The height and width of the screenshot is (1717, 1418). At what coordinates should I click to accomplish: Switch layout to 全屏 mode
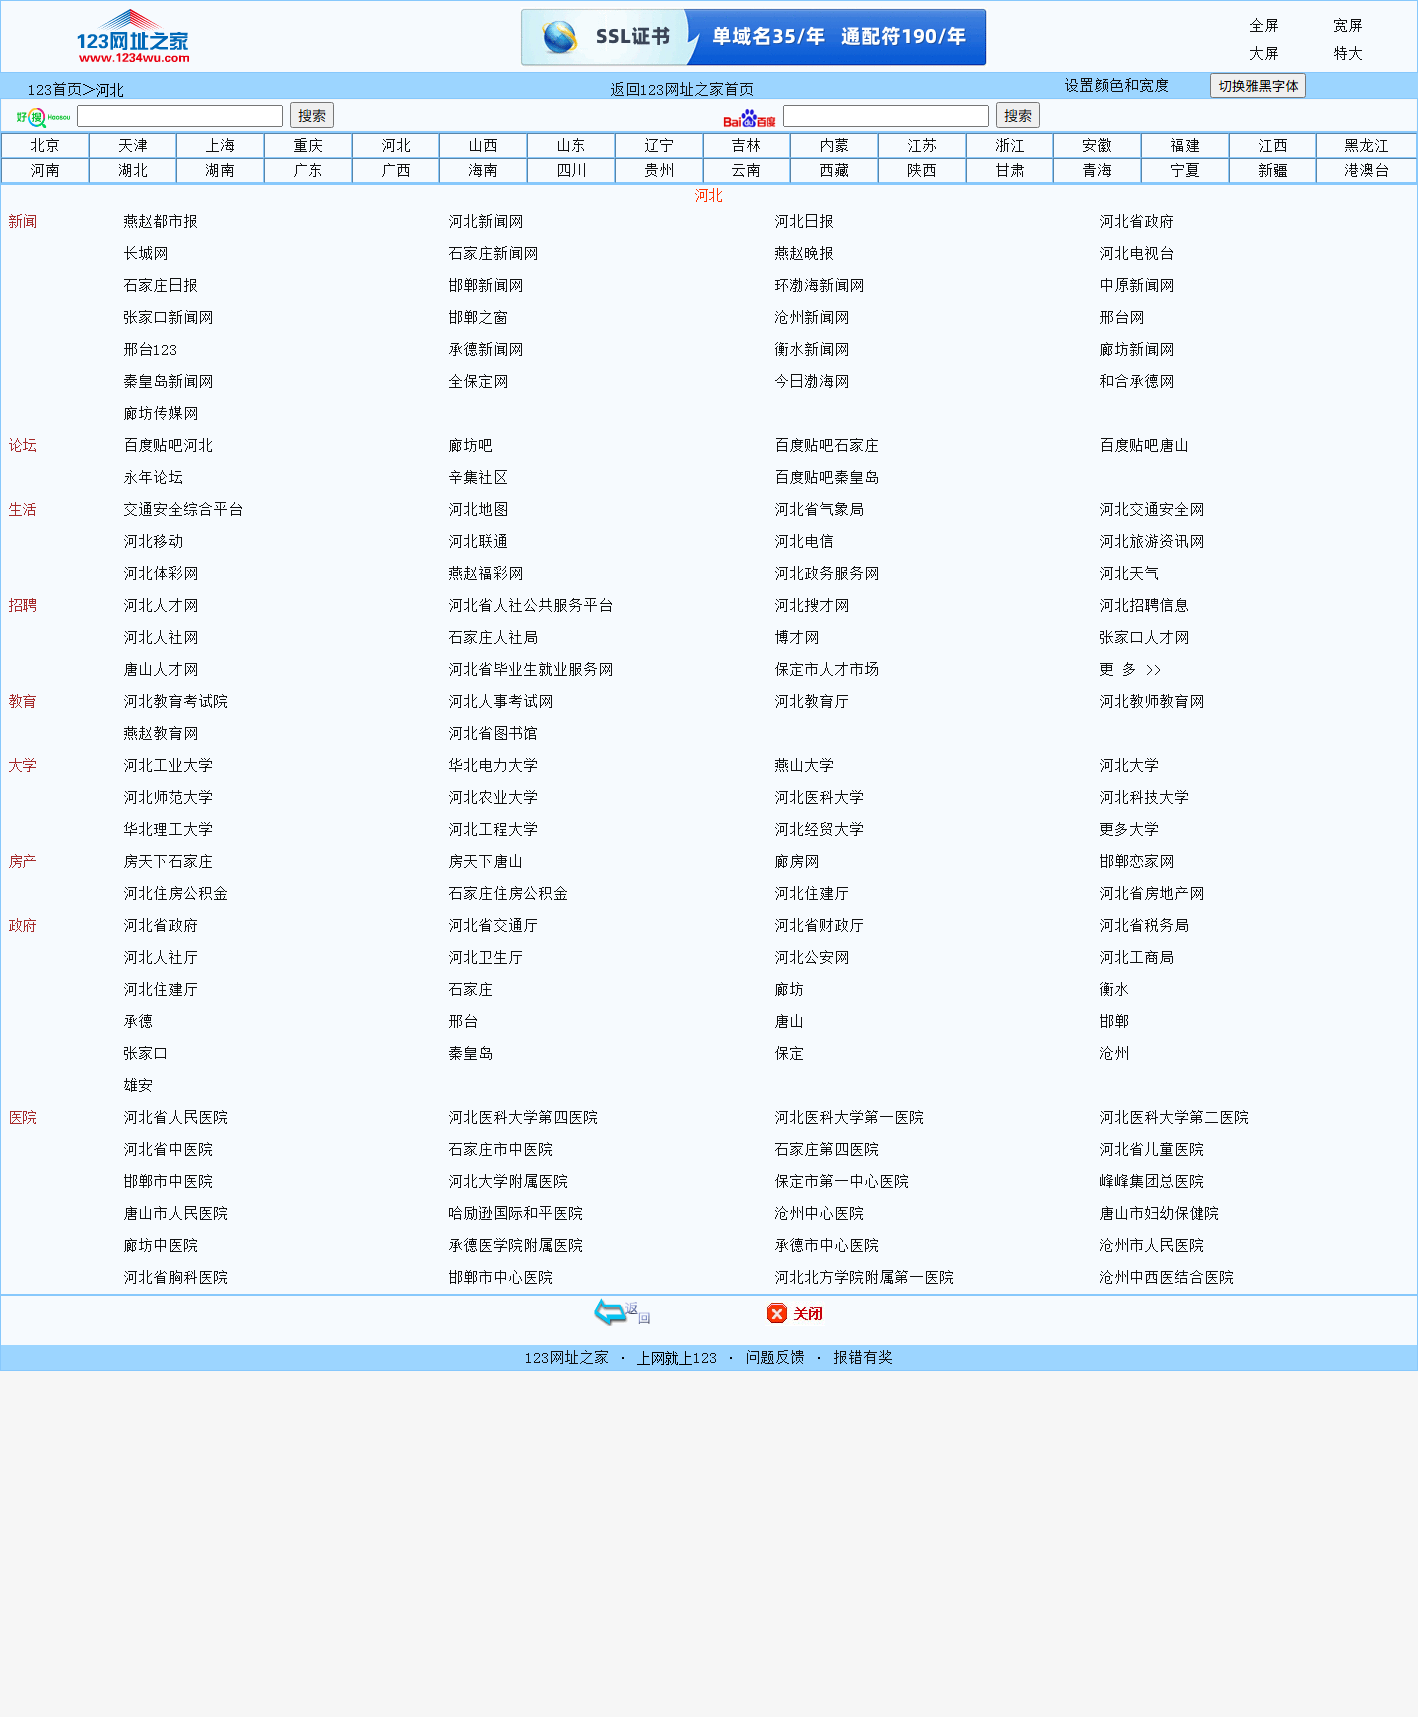pos(1263,26)
